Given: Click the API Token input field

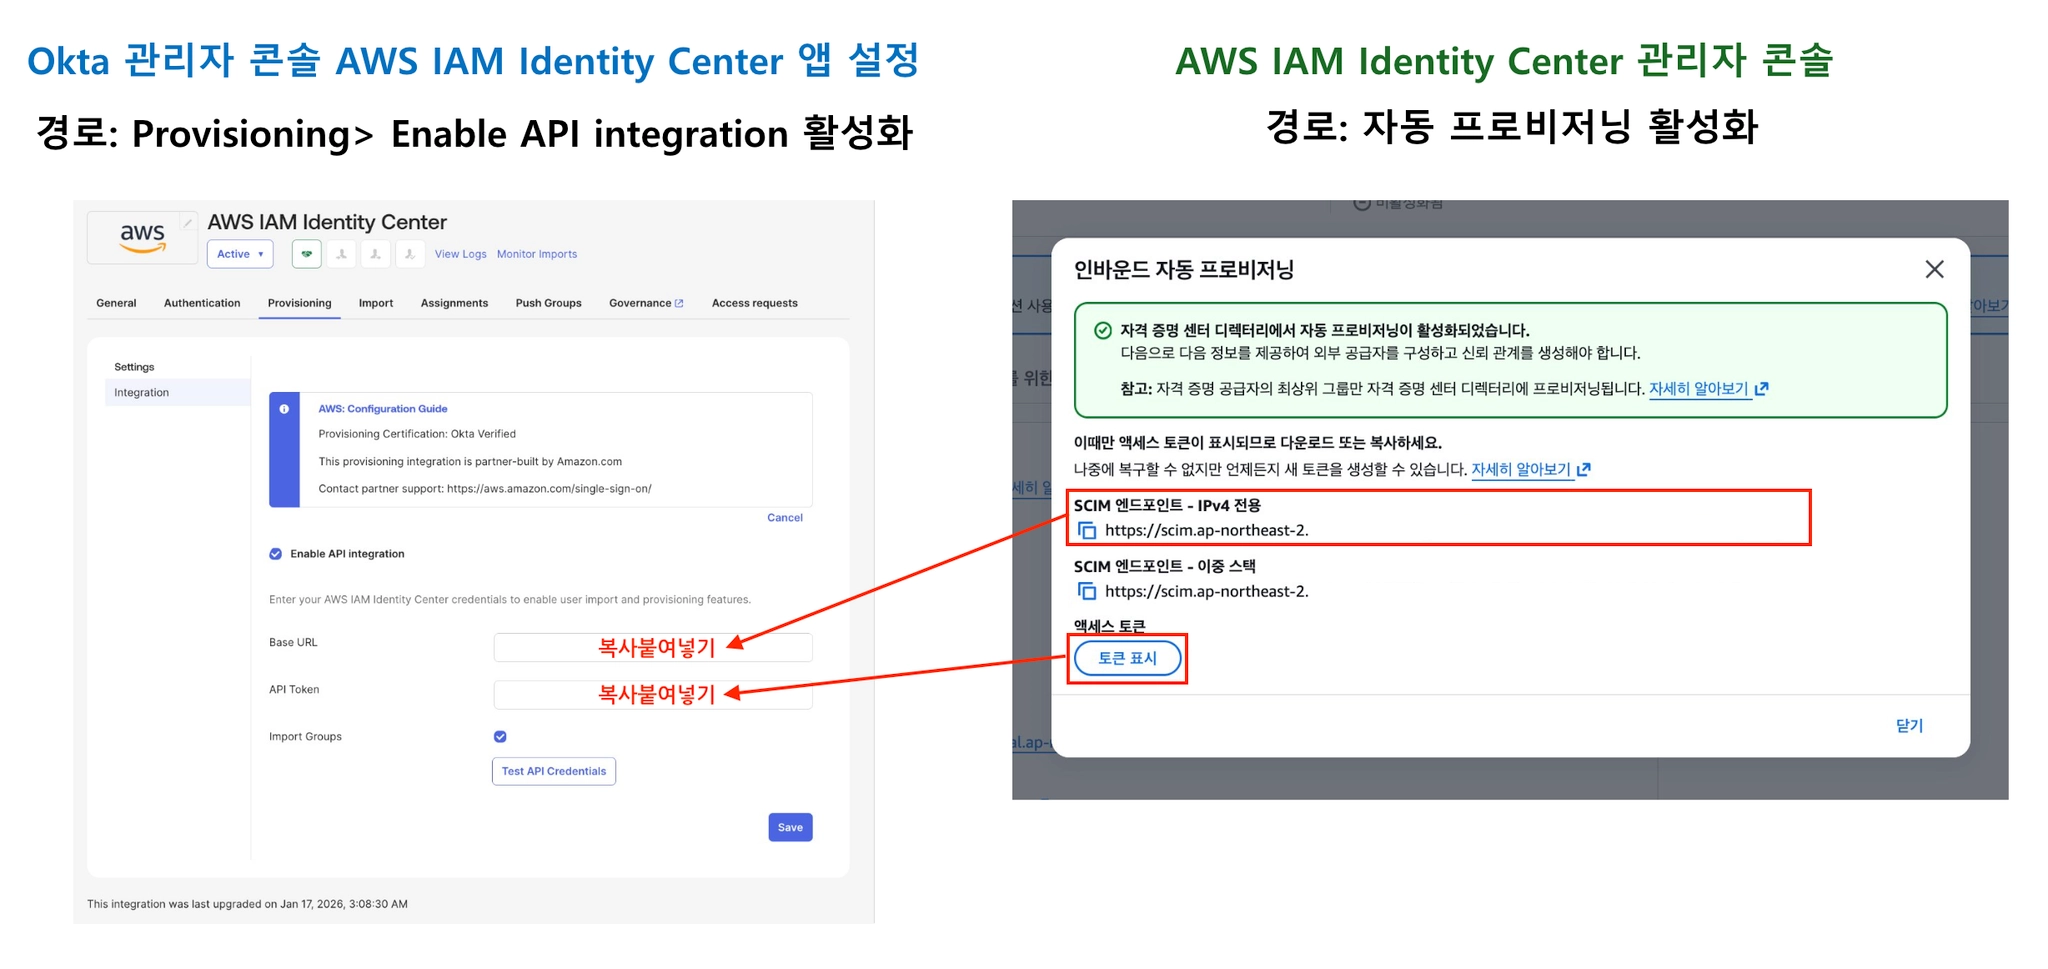Looking at the screenshot, I should click(653, 694).
